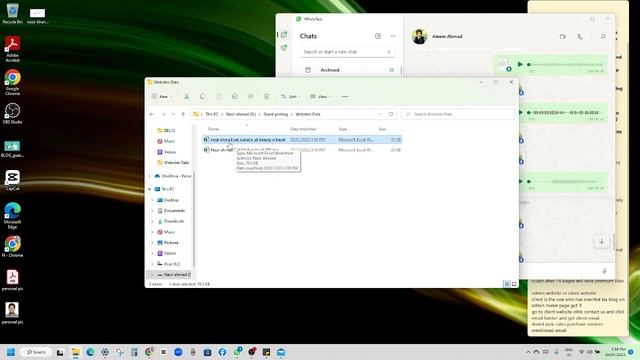The height and width of the screenshot is (360, 640).
Task: Open CapCut desktop shortcut
Action: [x=13, y=180]
